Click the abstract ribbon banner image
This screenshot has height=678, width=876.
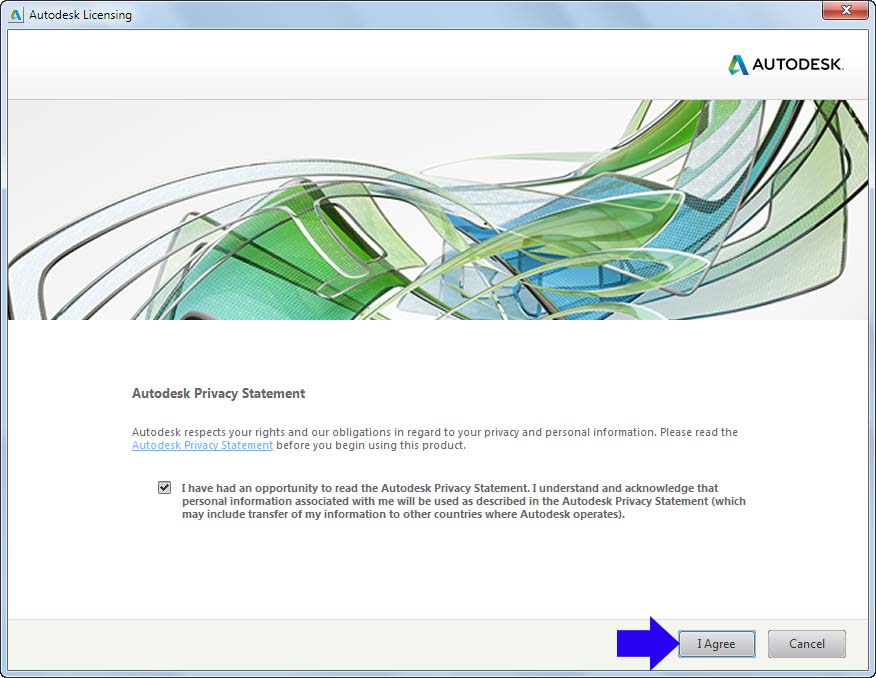point(437,210)
